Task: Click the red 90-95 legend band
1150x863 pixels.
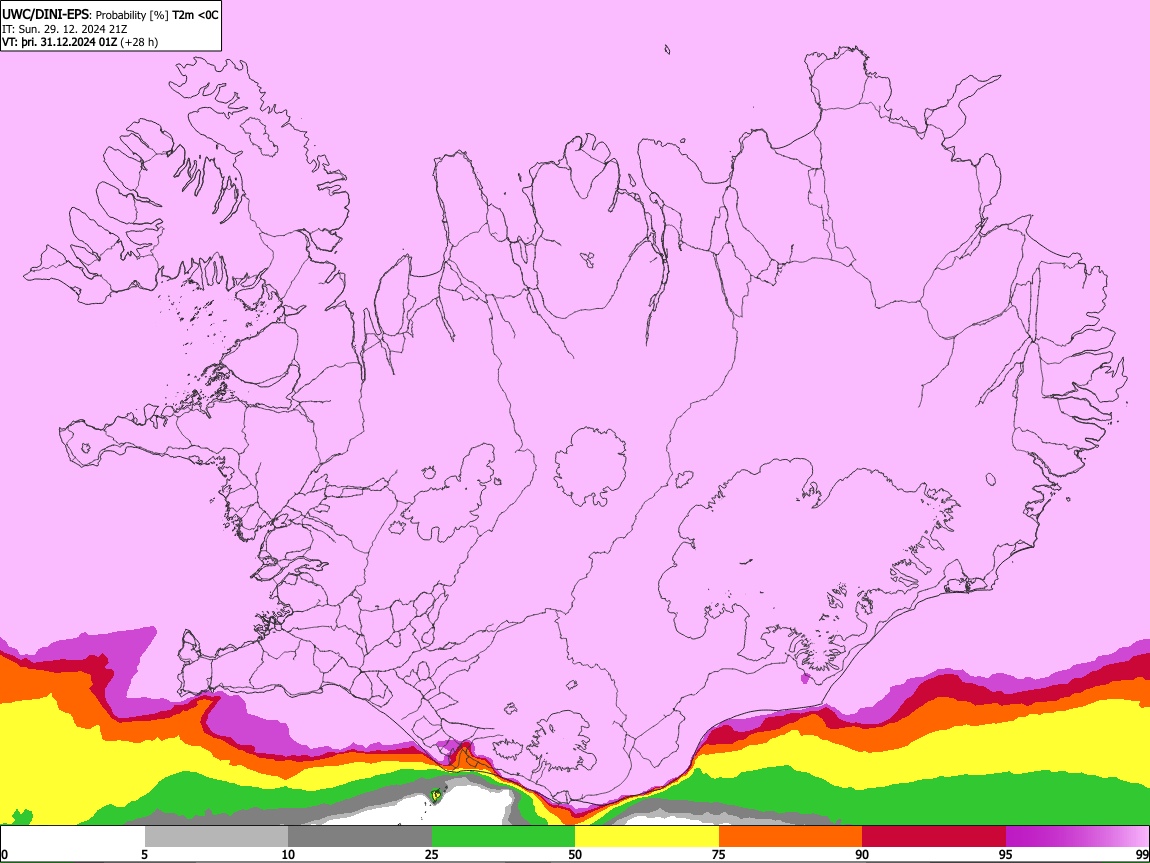Action: [x=934, y=837]
